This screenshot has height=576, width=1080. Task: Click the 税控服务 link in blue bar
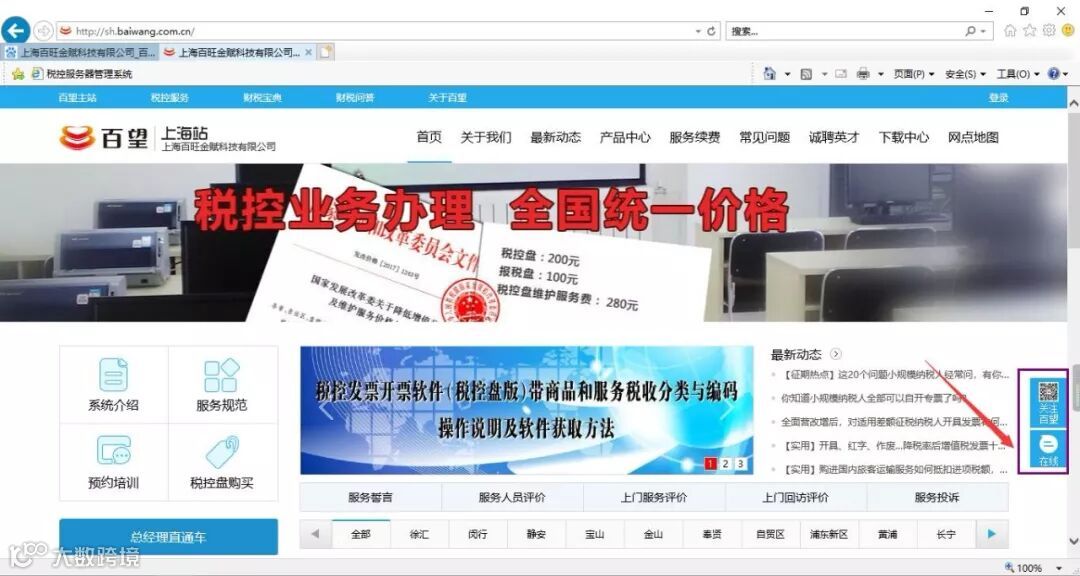click(169, 98)
